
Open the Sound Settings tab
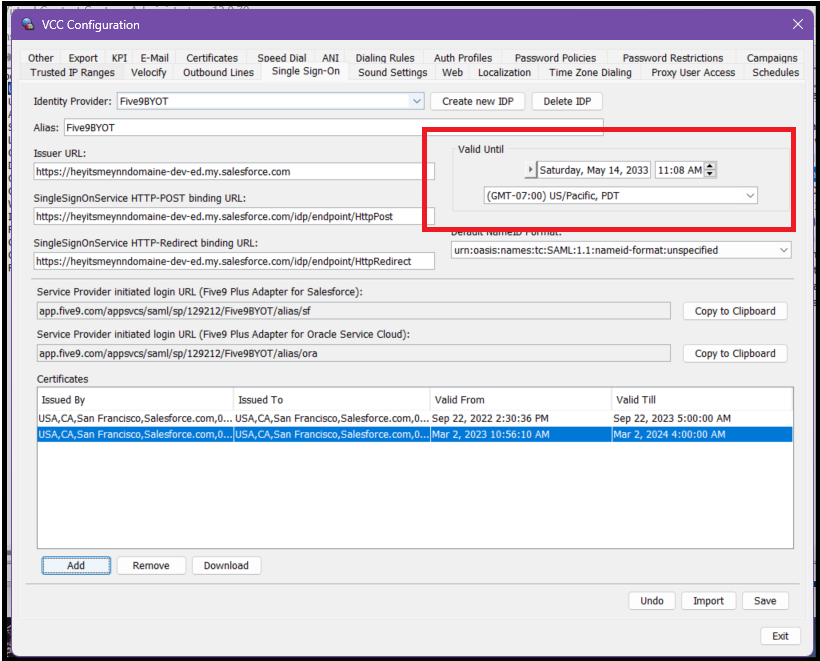click(x=392, y=72)
